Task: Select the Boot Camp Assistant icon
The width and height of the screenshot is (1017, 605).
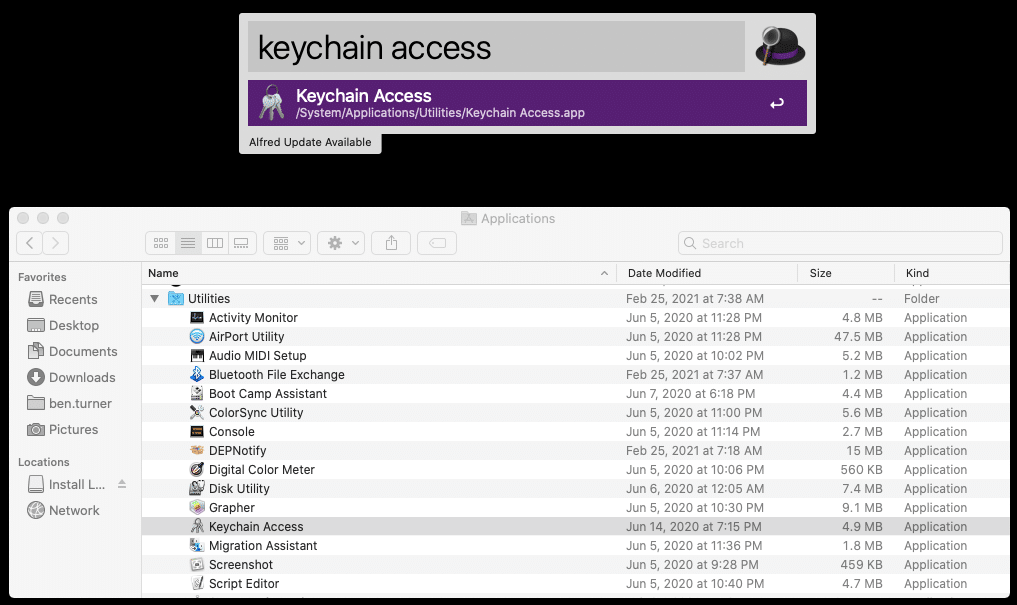Action: click(x=197, y=394)
